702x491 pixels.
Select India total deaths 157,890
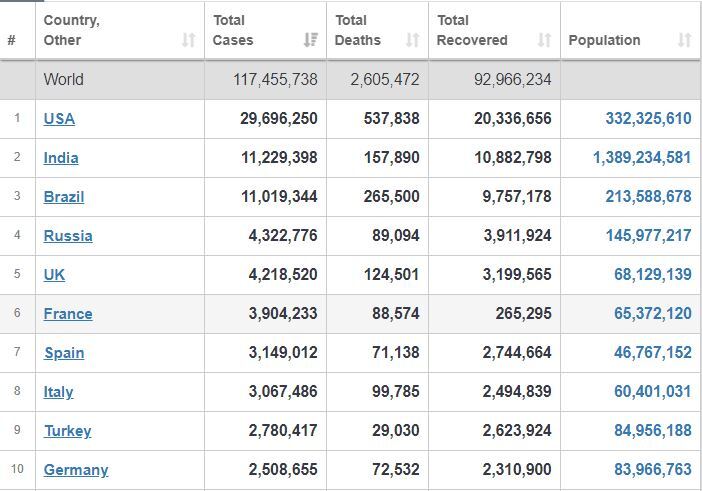(391, 158)
